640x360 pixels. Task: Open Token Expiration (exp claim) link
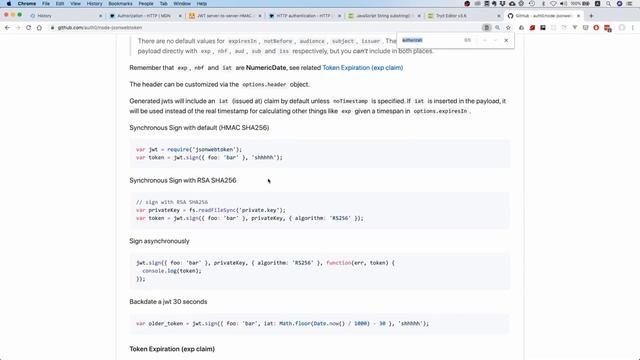coord(362,68)
